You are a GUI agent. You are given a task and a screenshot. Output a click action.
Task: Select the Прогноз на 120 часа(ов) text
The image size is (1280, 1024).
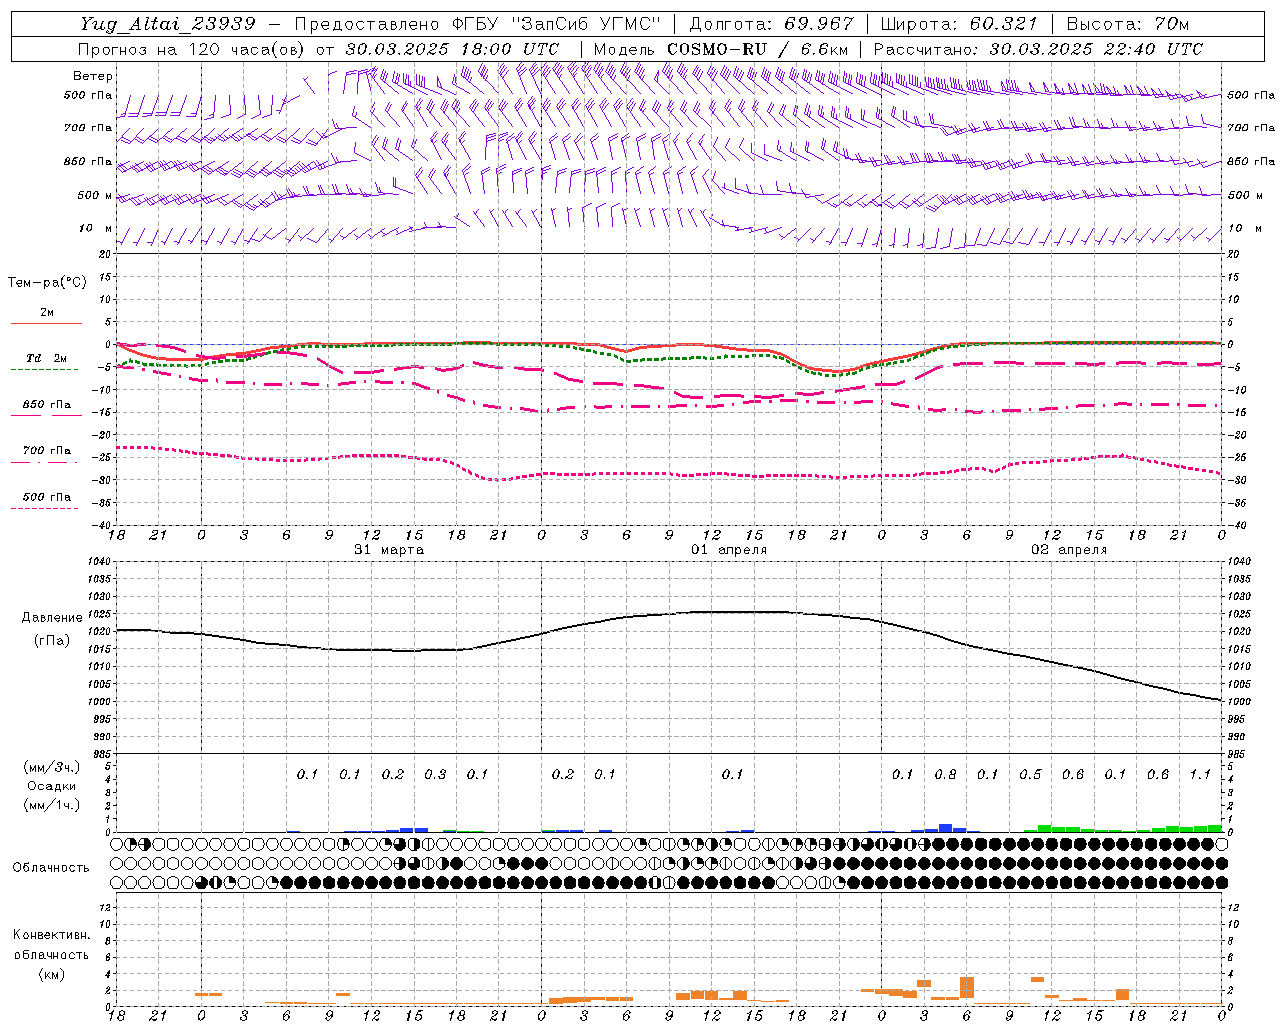pos(191,49)
